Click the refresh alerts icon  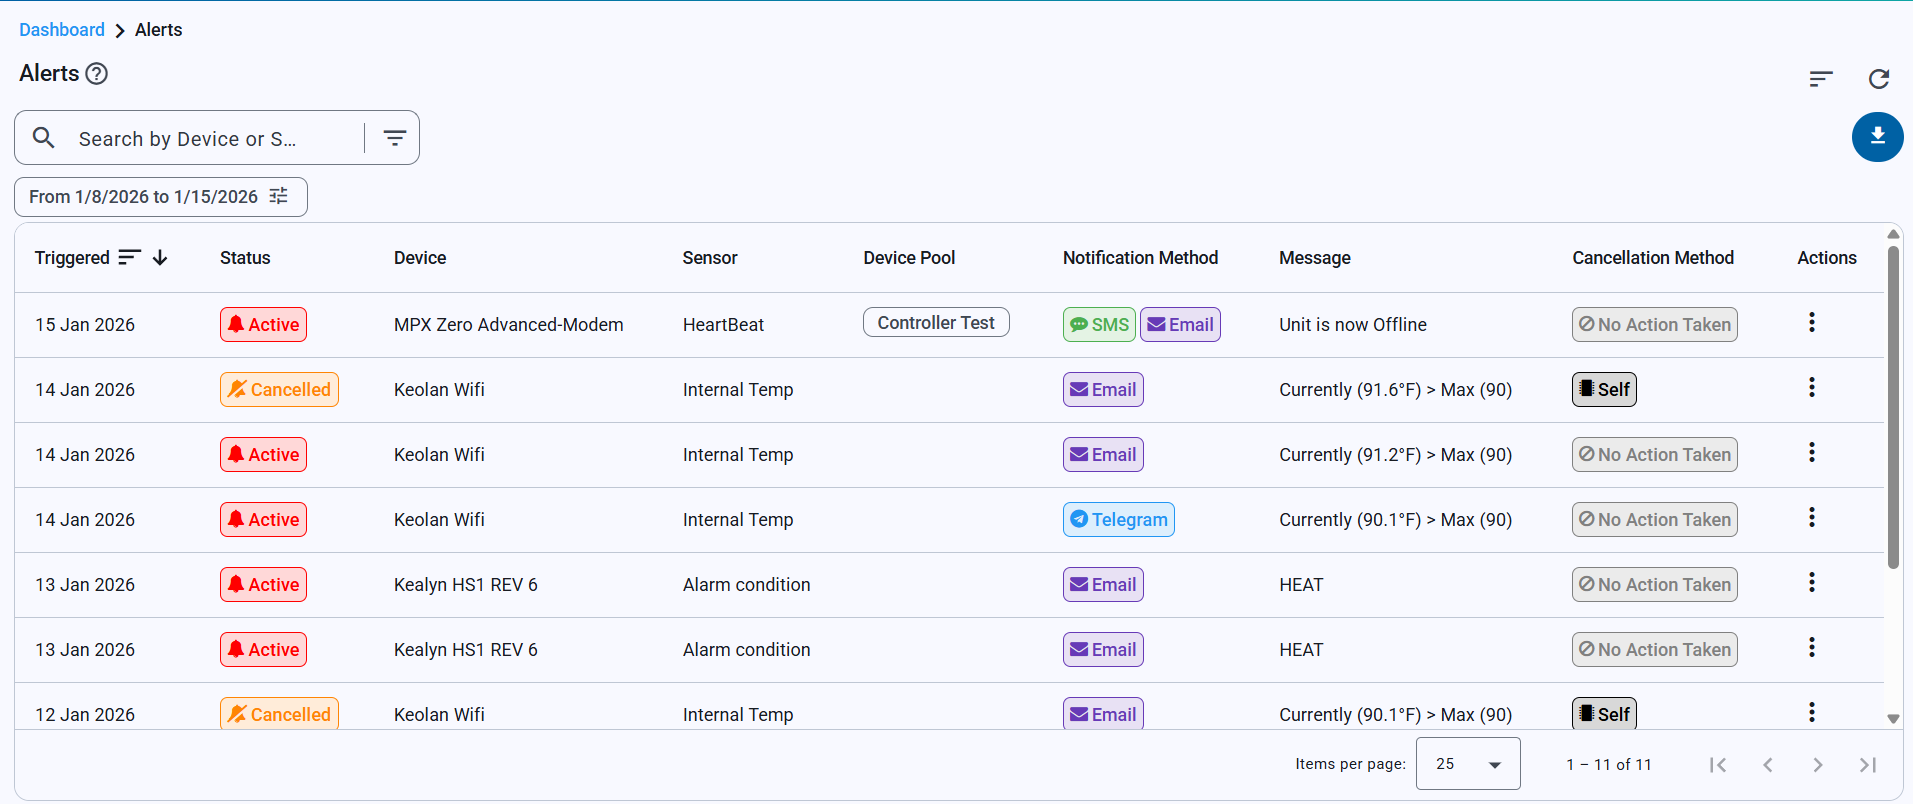pos(1878,79)
